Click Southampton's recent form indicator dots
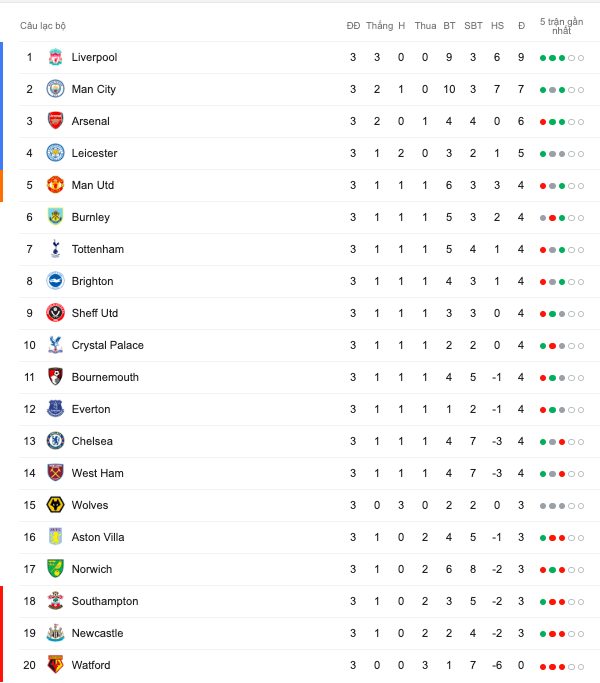The height and width of the screenshot is (683, 600). pos(561,602)
